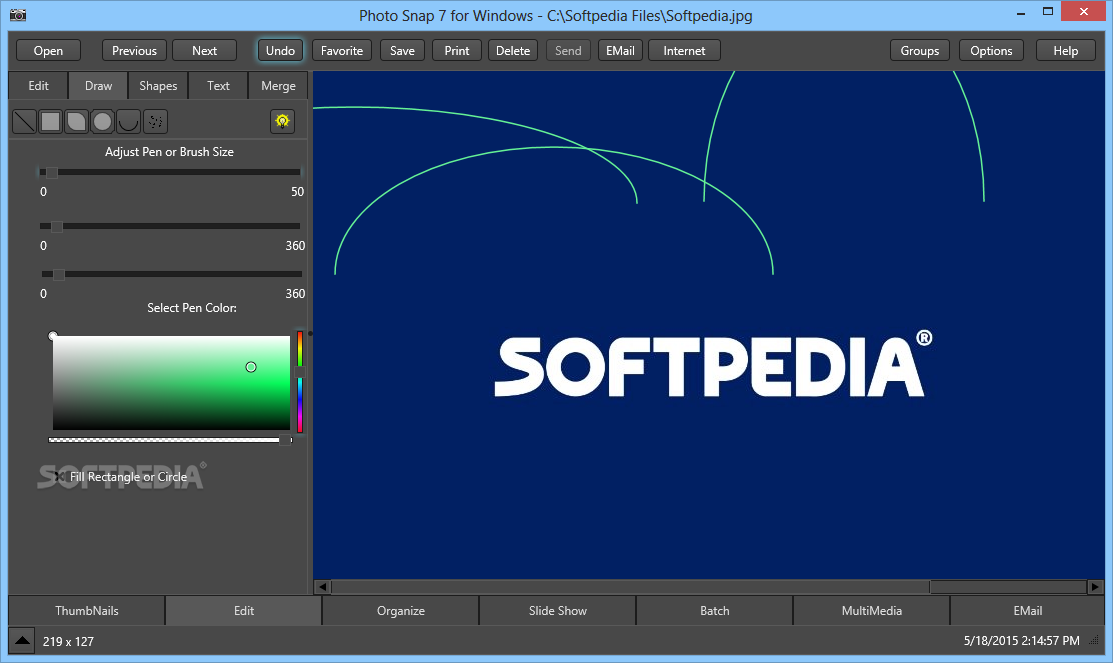Click the EMail toolbar button
The height and width of the screenshot is (663, 1113).
point(620,50)
